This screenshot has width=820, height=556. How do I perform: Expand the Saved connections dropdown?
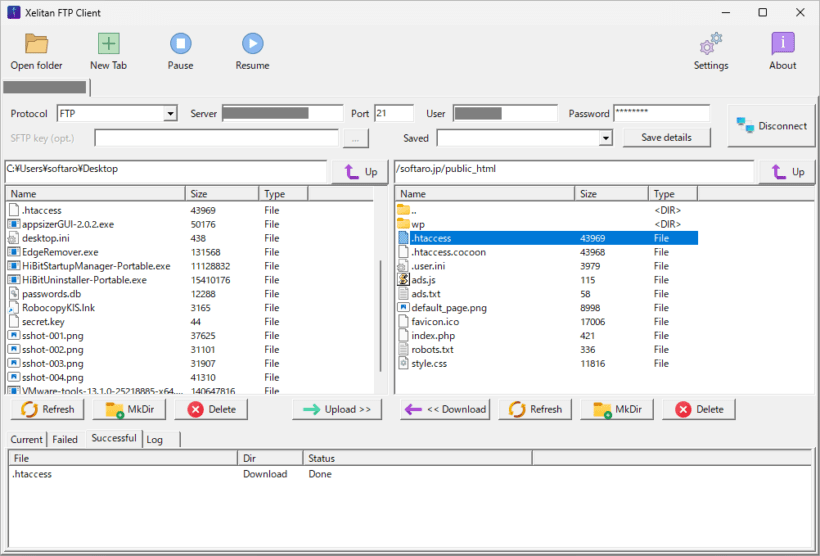coord(606,138)
